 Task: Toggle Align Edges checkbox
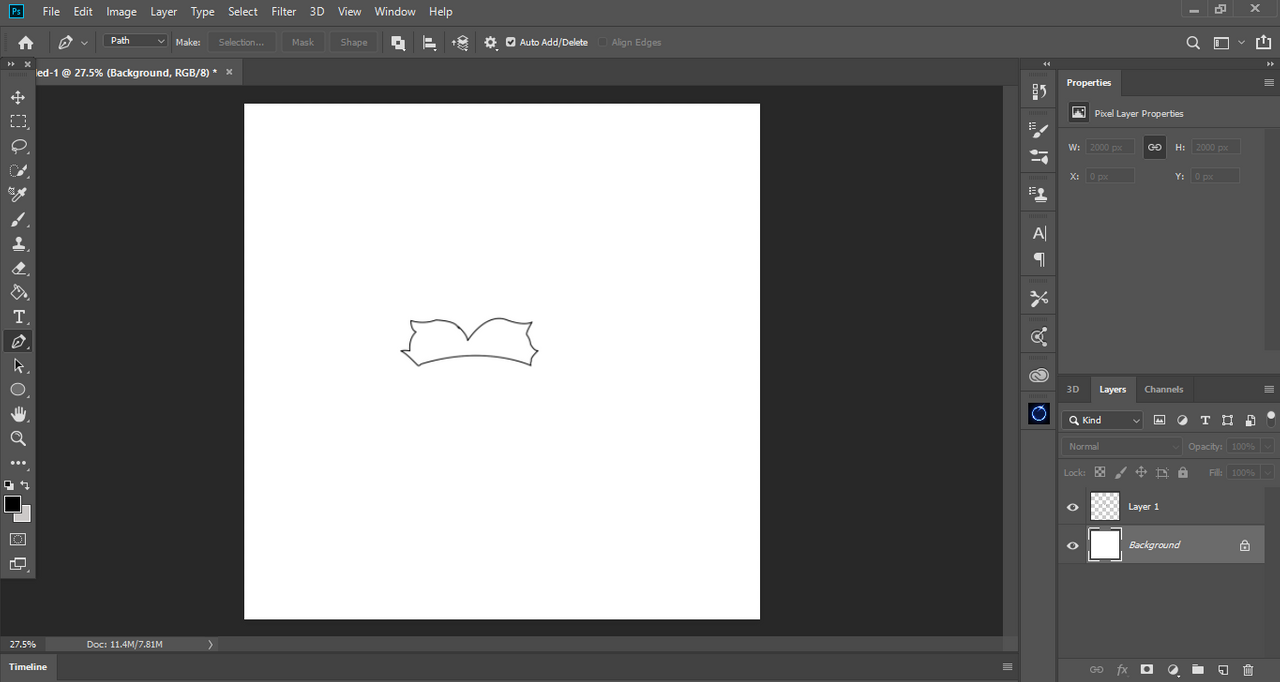coord(603,42)
